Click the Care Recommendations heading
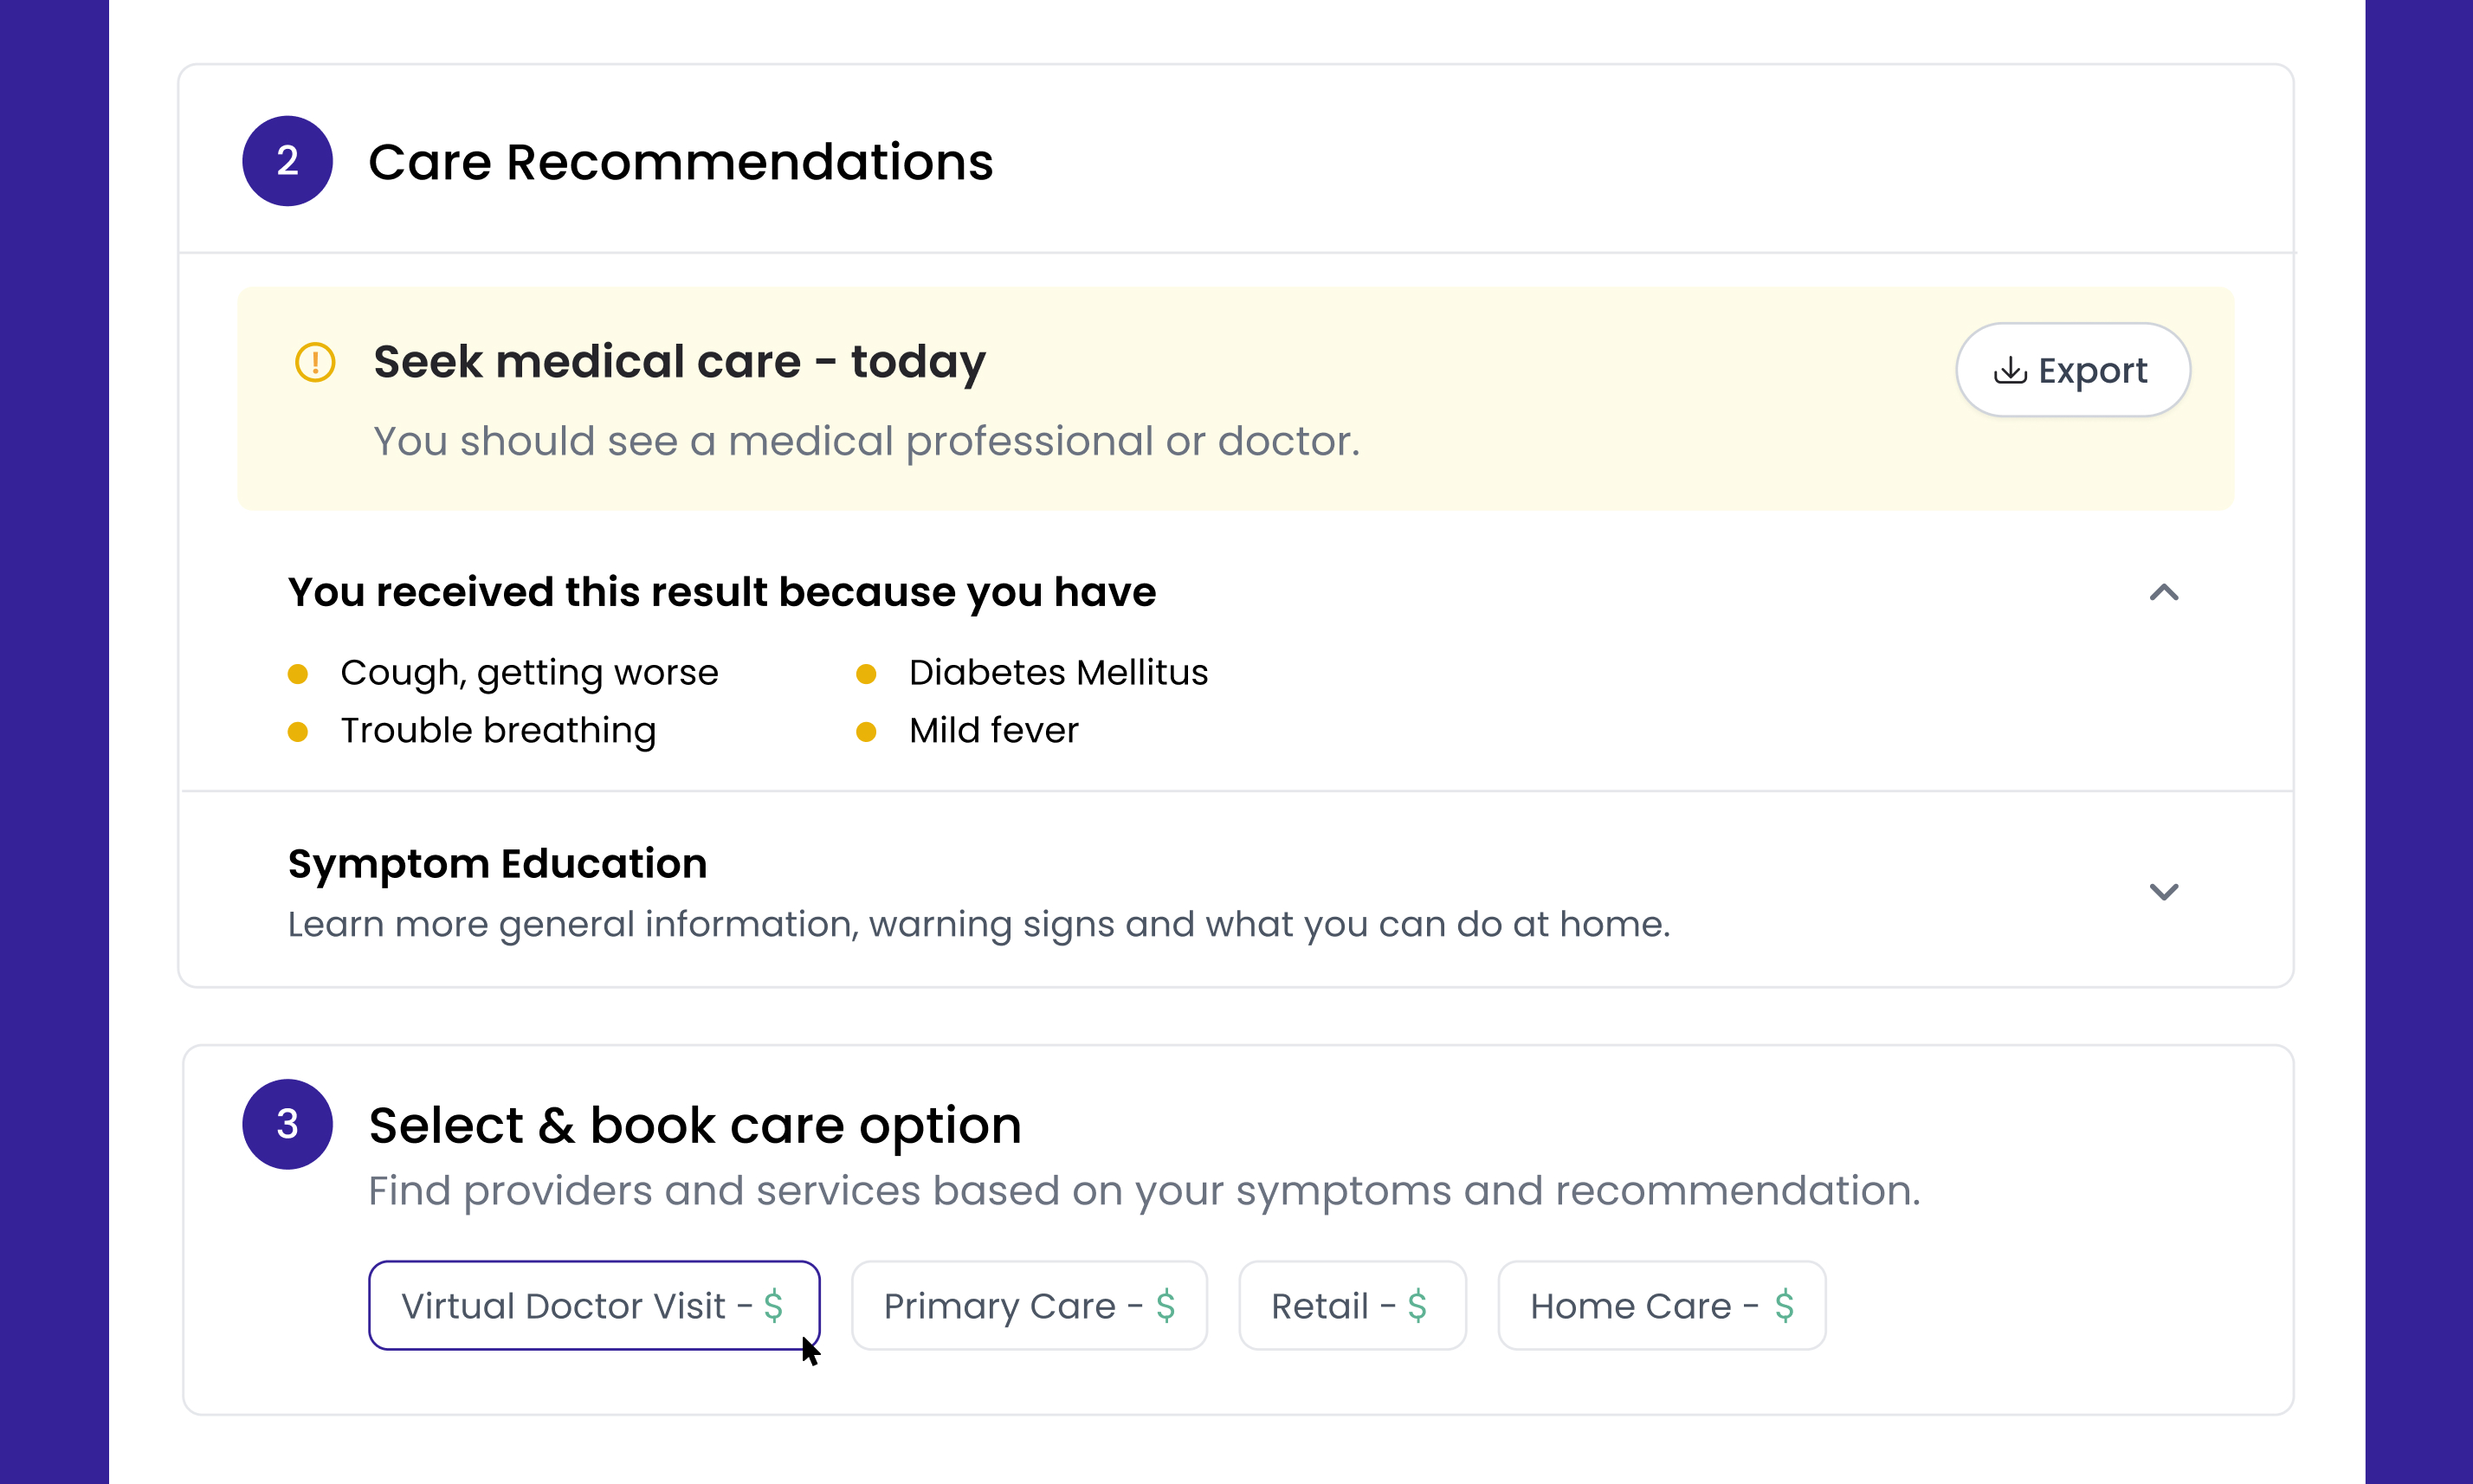2473x1484 pixels. click(681, 161)
